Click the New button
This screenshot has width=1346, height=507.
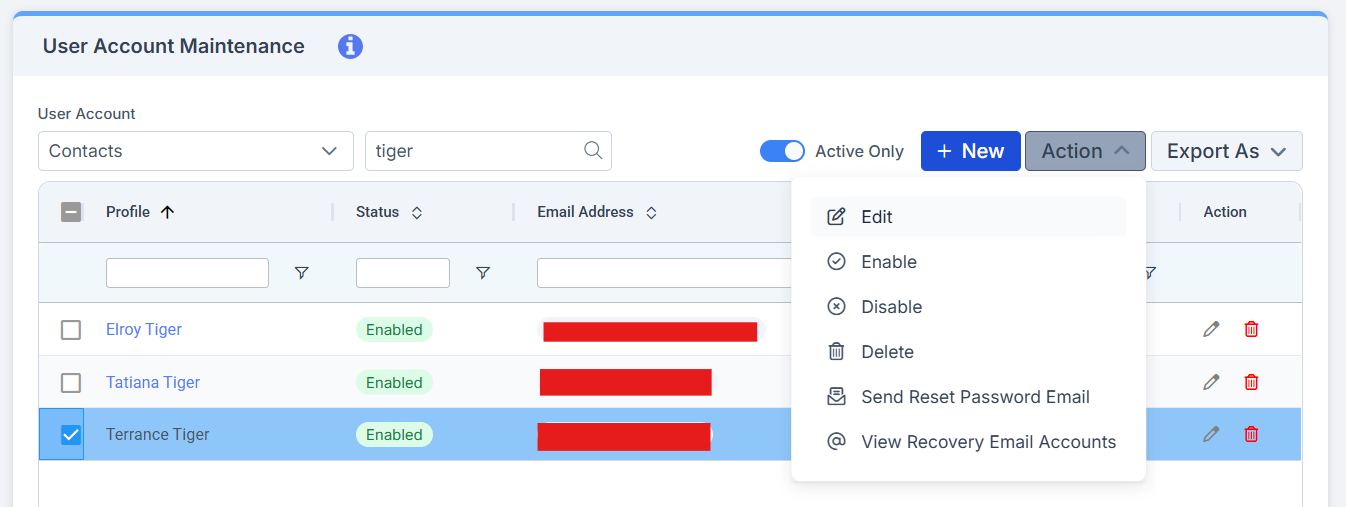(x=970, y=151)
